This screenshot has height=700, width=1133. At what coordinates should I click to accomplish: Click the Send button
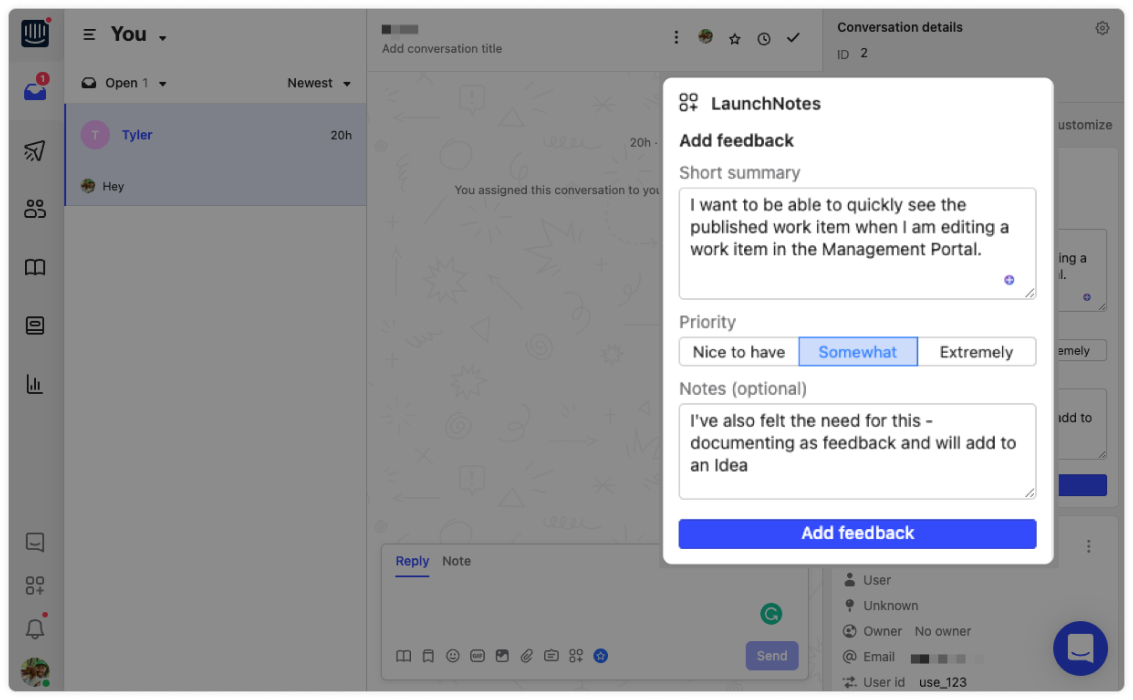(x=772, y=656)
